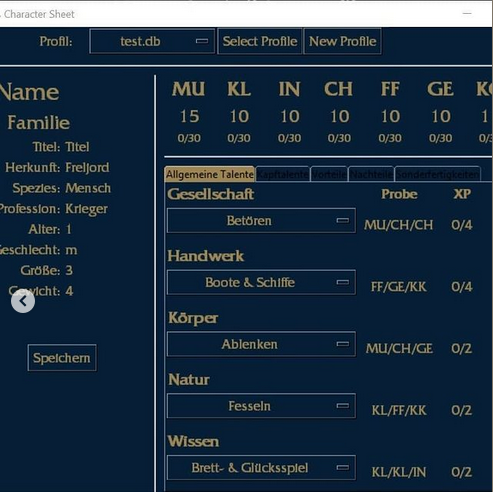Image resolution: width=493 pixels, height=492 pixels.
Task: Expand the Betören talent dropdown
Action: point(261,221)
